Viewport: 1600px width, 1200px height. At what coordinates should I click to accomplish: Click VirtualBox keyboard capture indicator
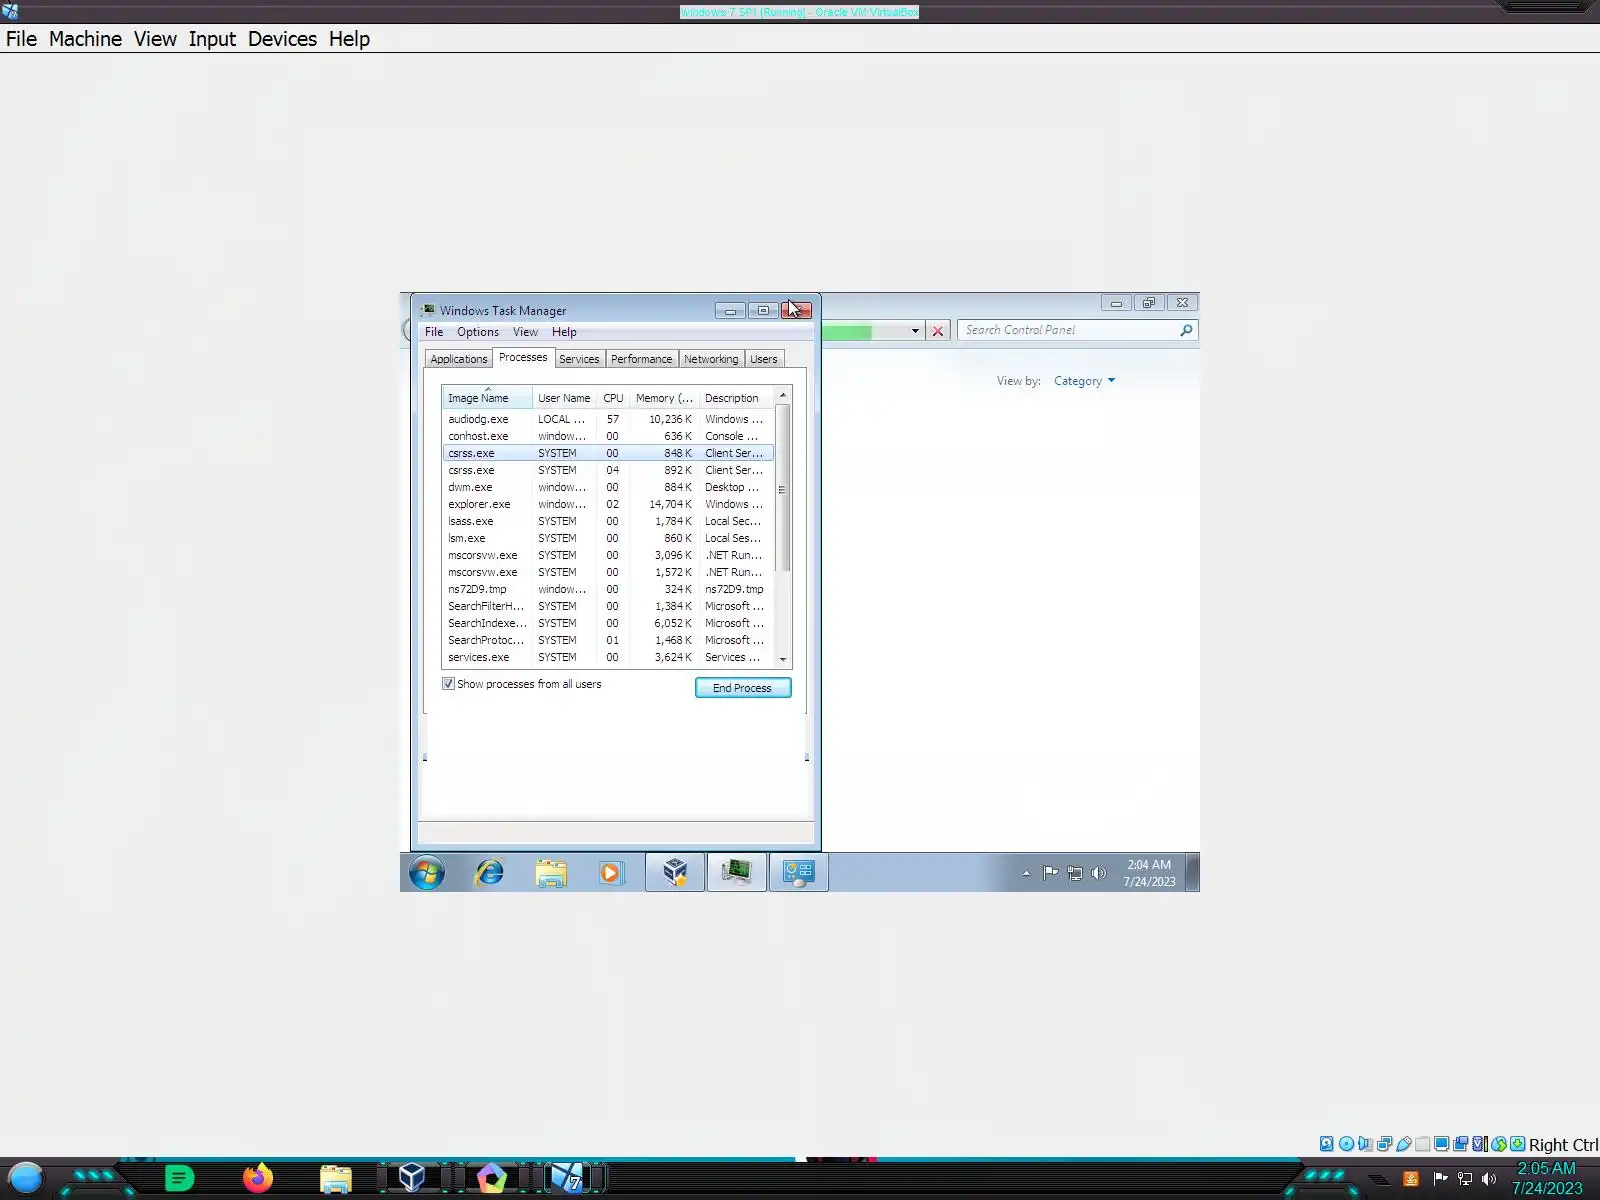point(1517,1144)
